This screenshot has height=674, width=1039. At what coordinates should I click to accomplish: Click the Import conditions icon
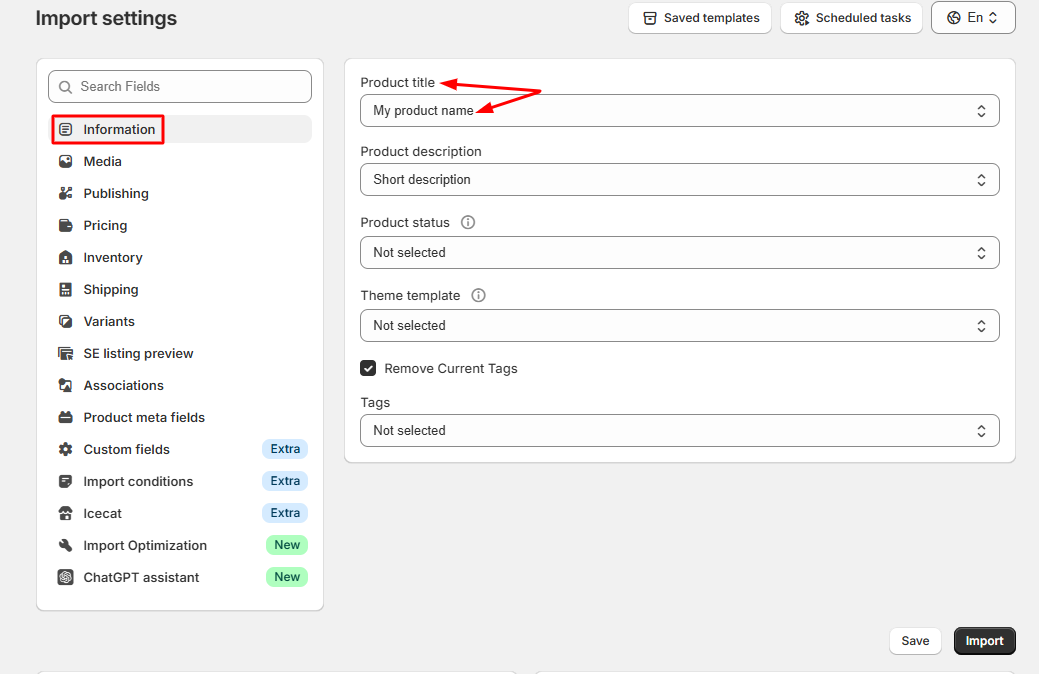[66, 481]
